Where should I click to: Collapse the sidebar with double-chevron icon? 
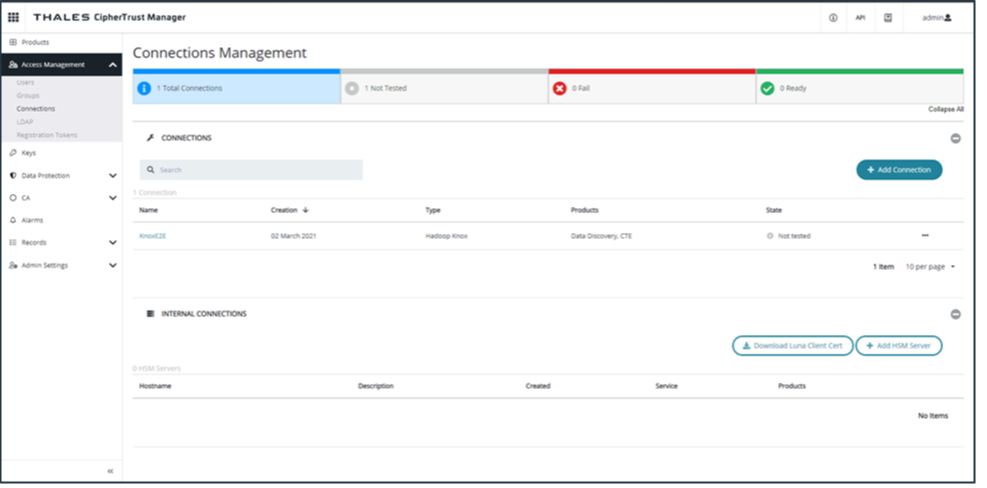point(110,470)
